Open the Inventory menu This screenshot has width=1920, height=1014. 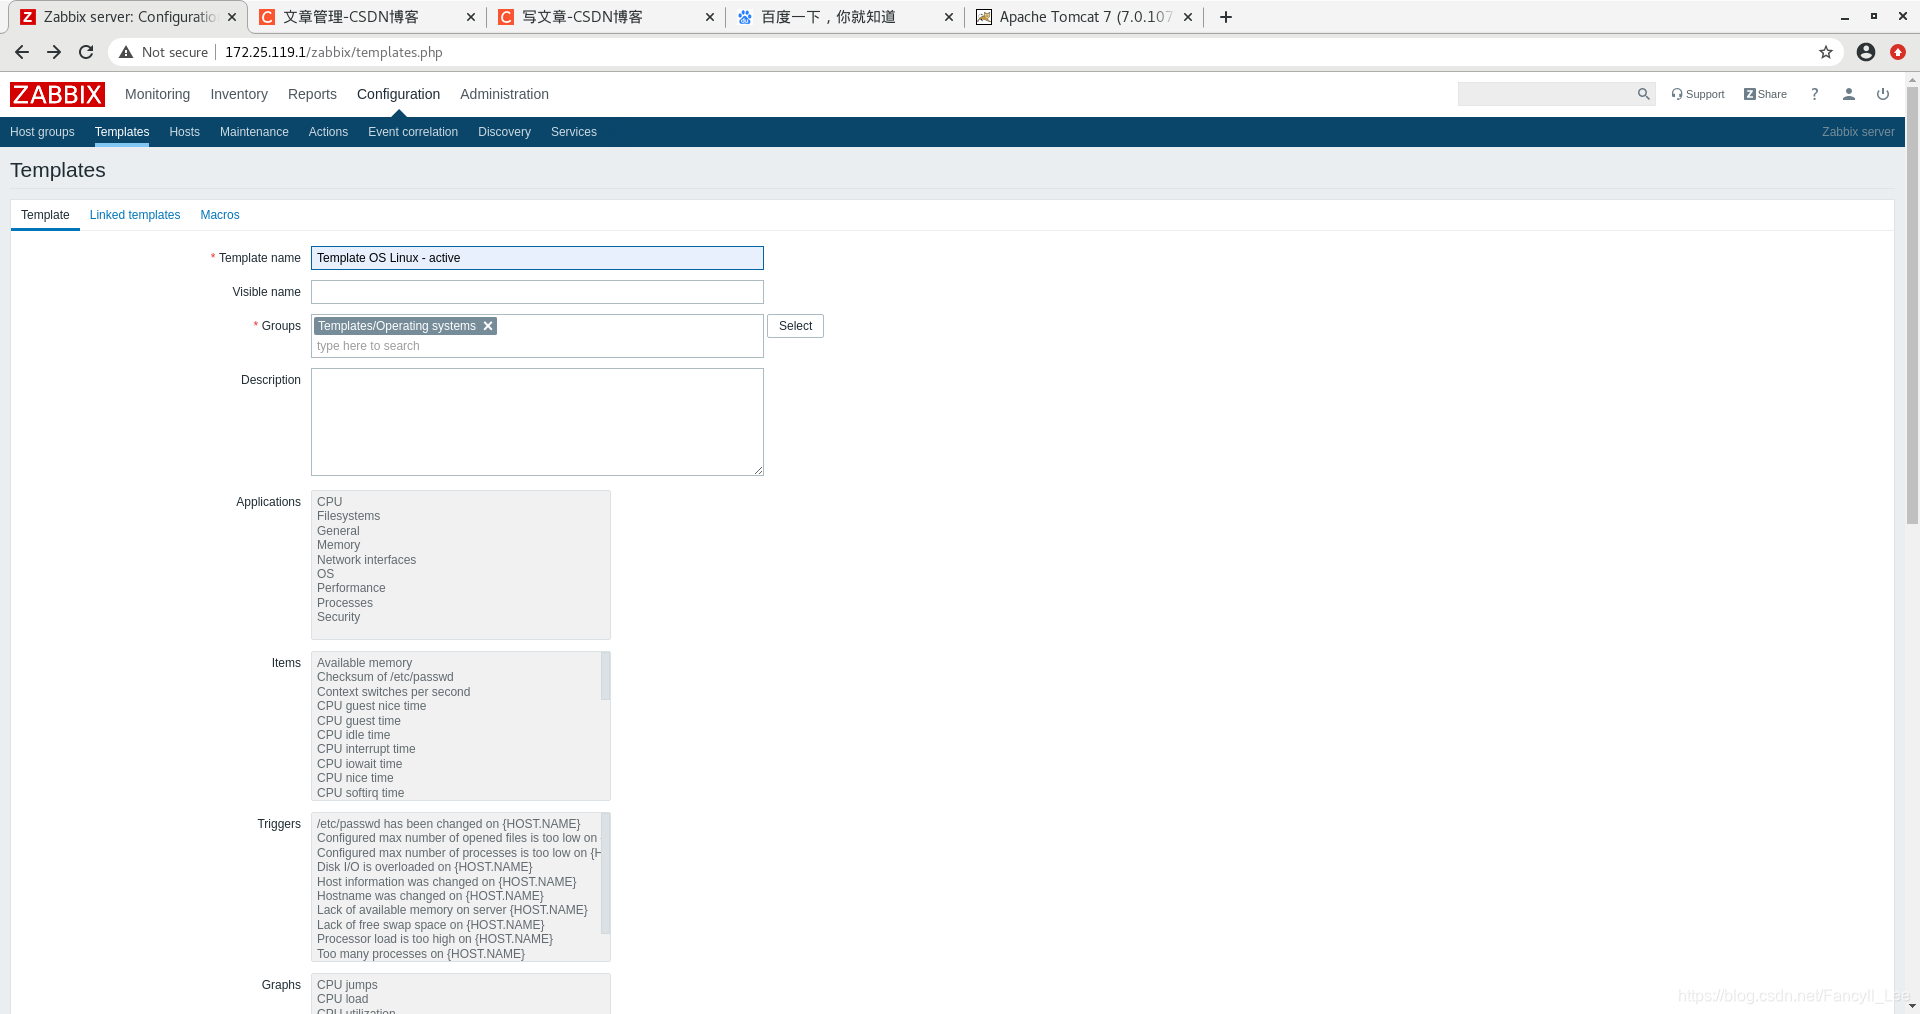pyautogui.click(x=239, y=94)
